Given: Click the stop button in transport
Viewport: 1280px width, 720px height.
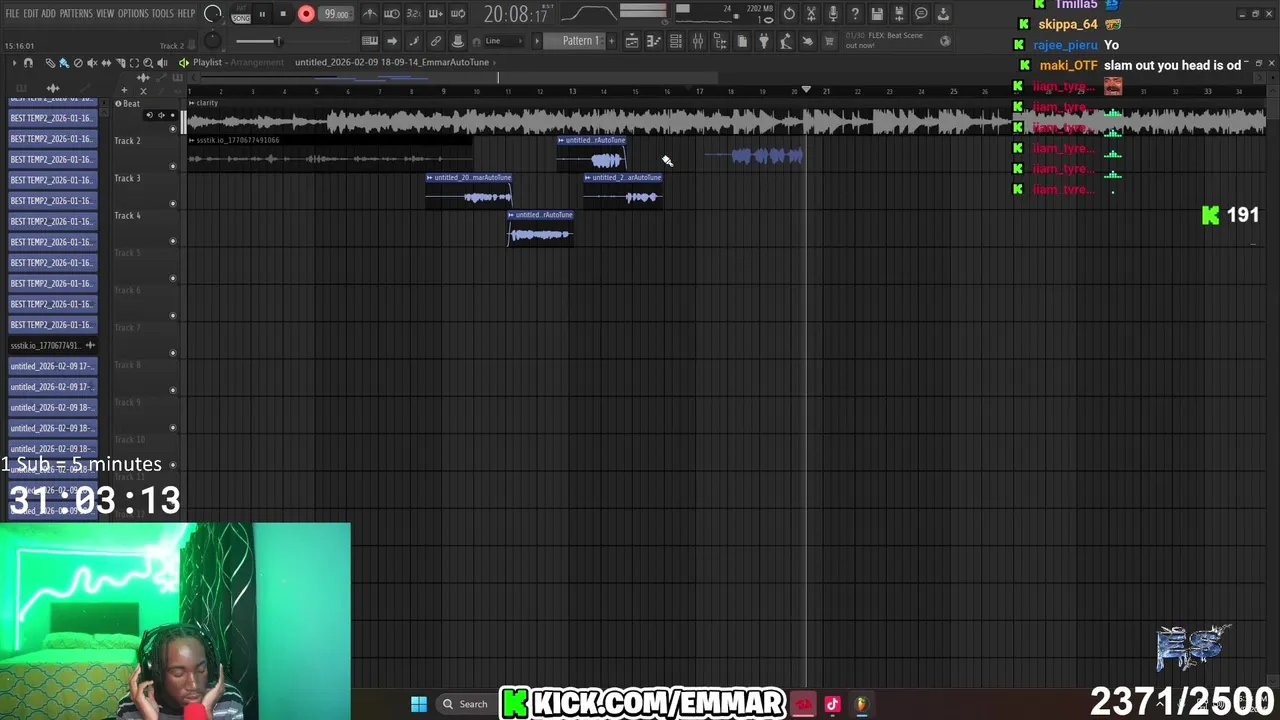Looking at the screenshot, I should coord(283,14).
